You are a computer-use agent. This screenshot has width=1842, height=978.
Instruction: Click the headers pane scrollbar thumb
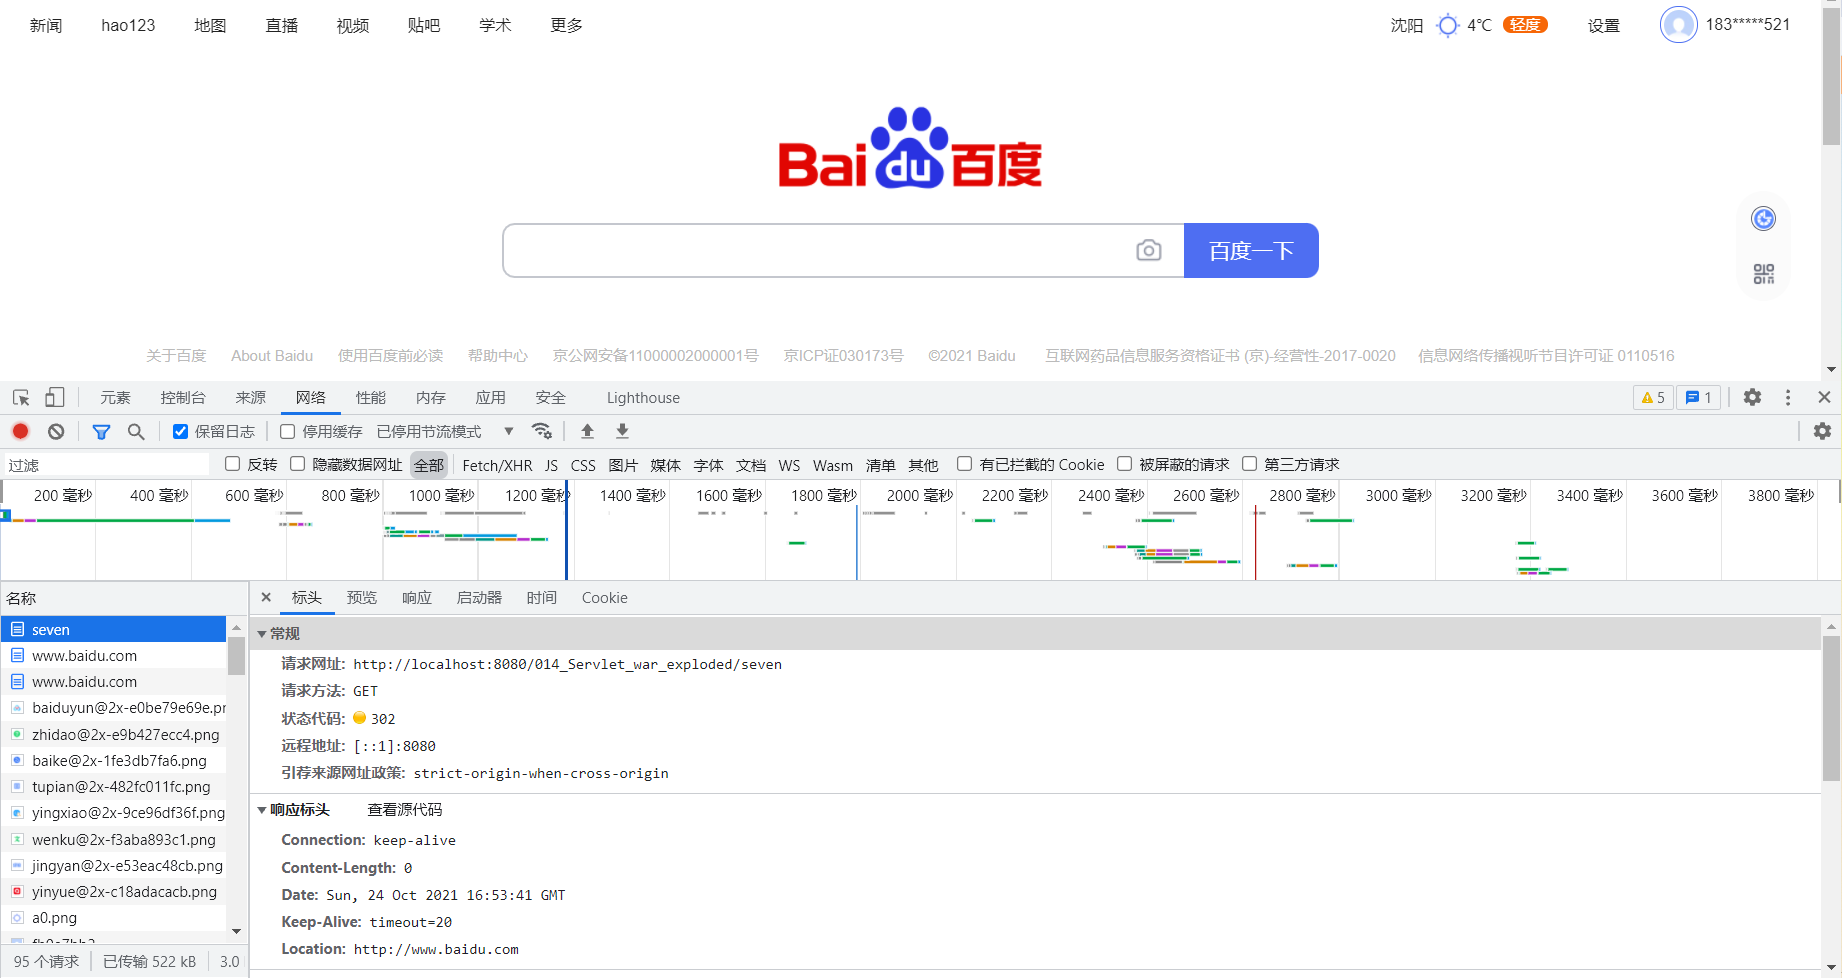1831,708
